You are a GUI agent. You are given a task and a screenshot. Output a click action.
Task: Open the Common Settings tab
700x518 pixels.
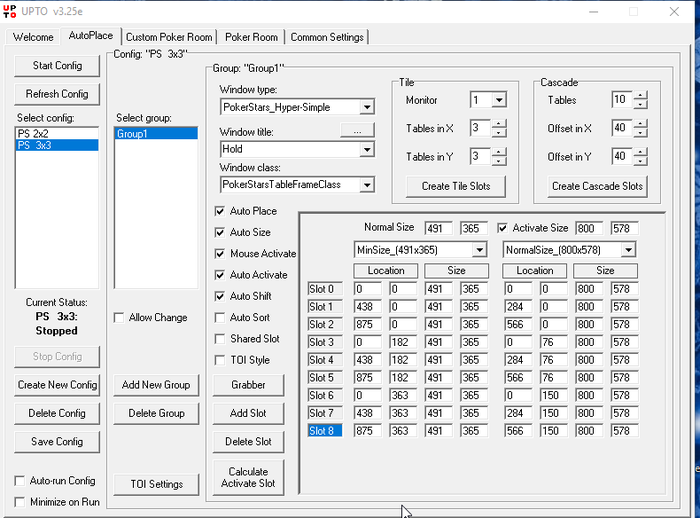point(327,37)
